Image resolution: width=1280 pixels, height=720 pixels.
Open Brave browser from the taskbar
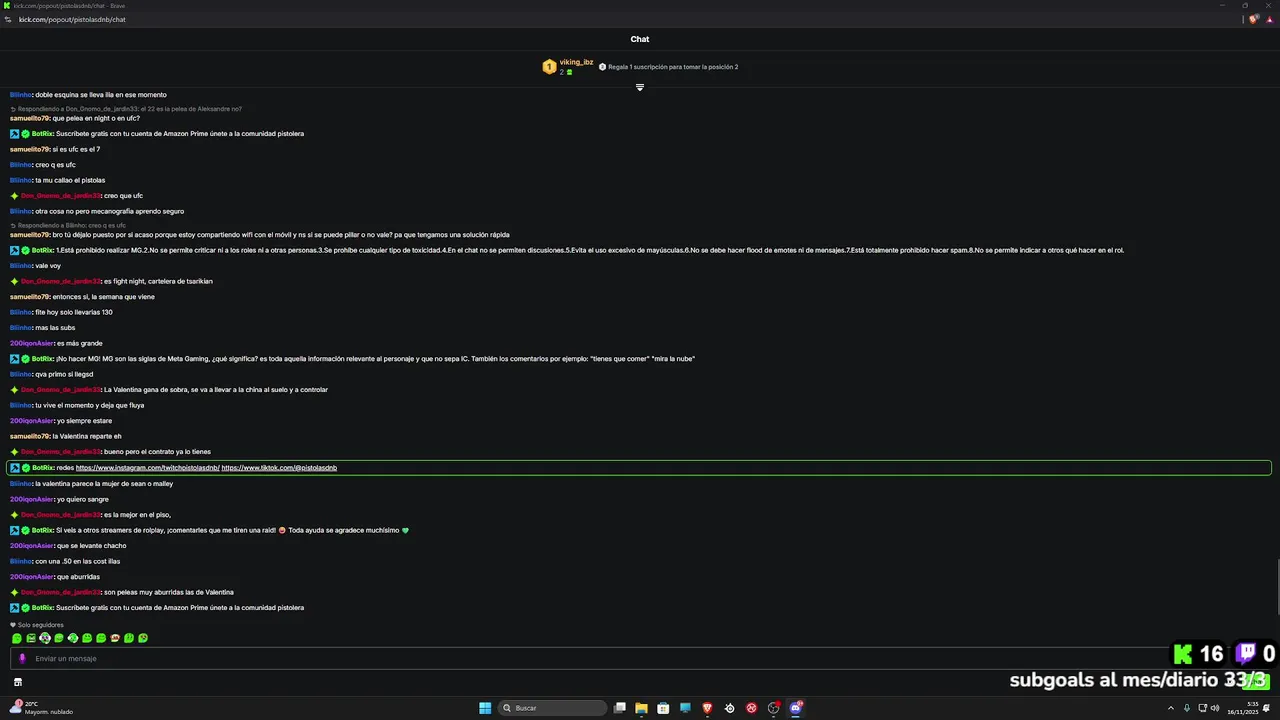point(707,708)
